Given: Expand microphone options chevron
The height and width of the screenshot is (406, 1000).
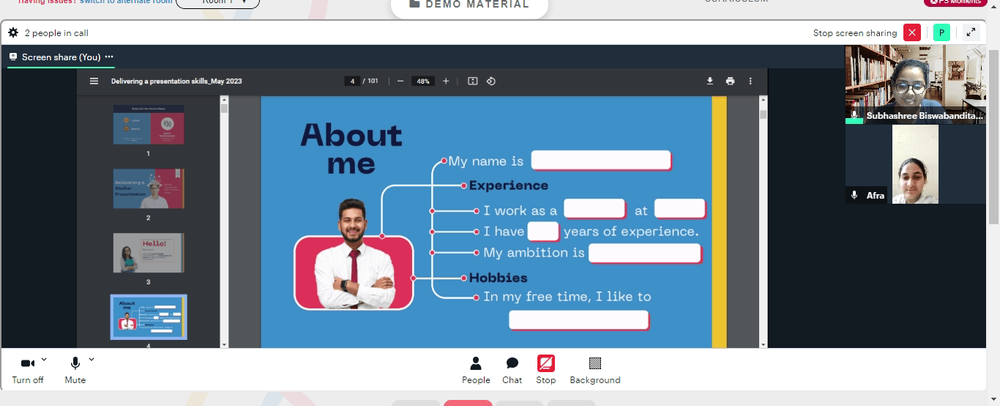Looking at the screenshot, I should point(91,359).
